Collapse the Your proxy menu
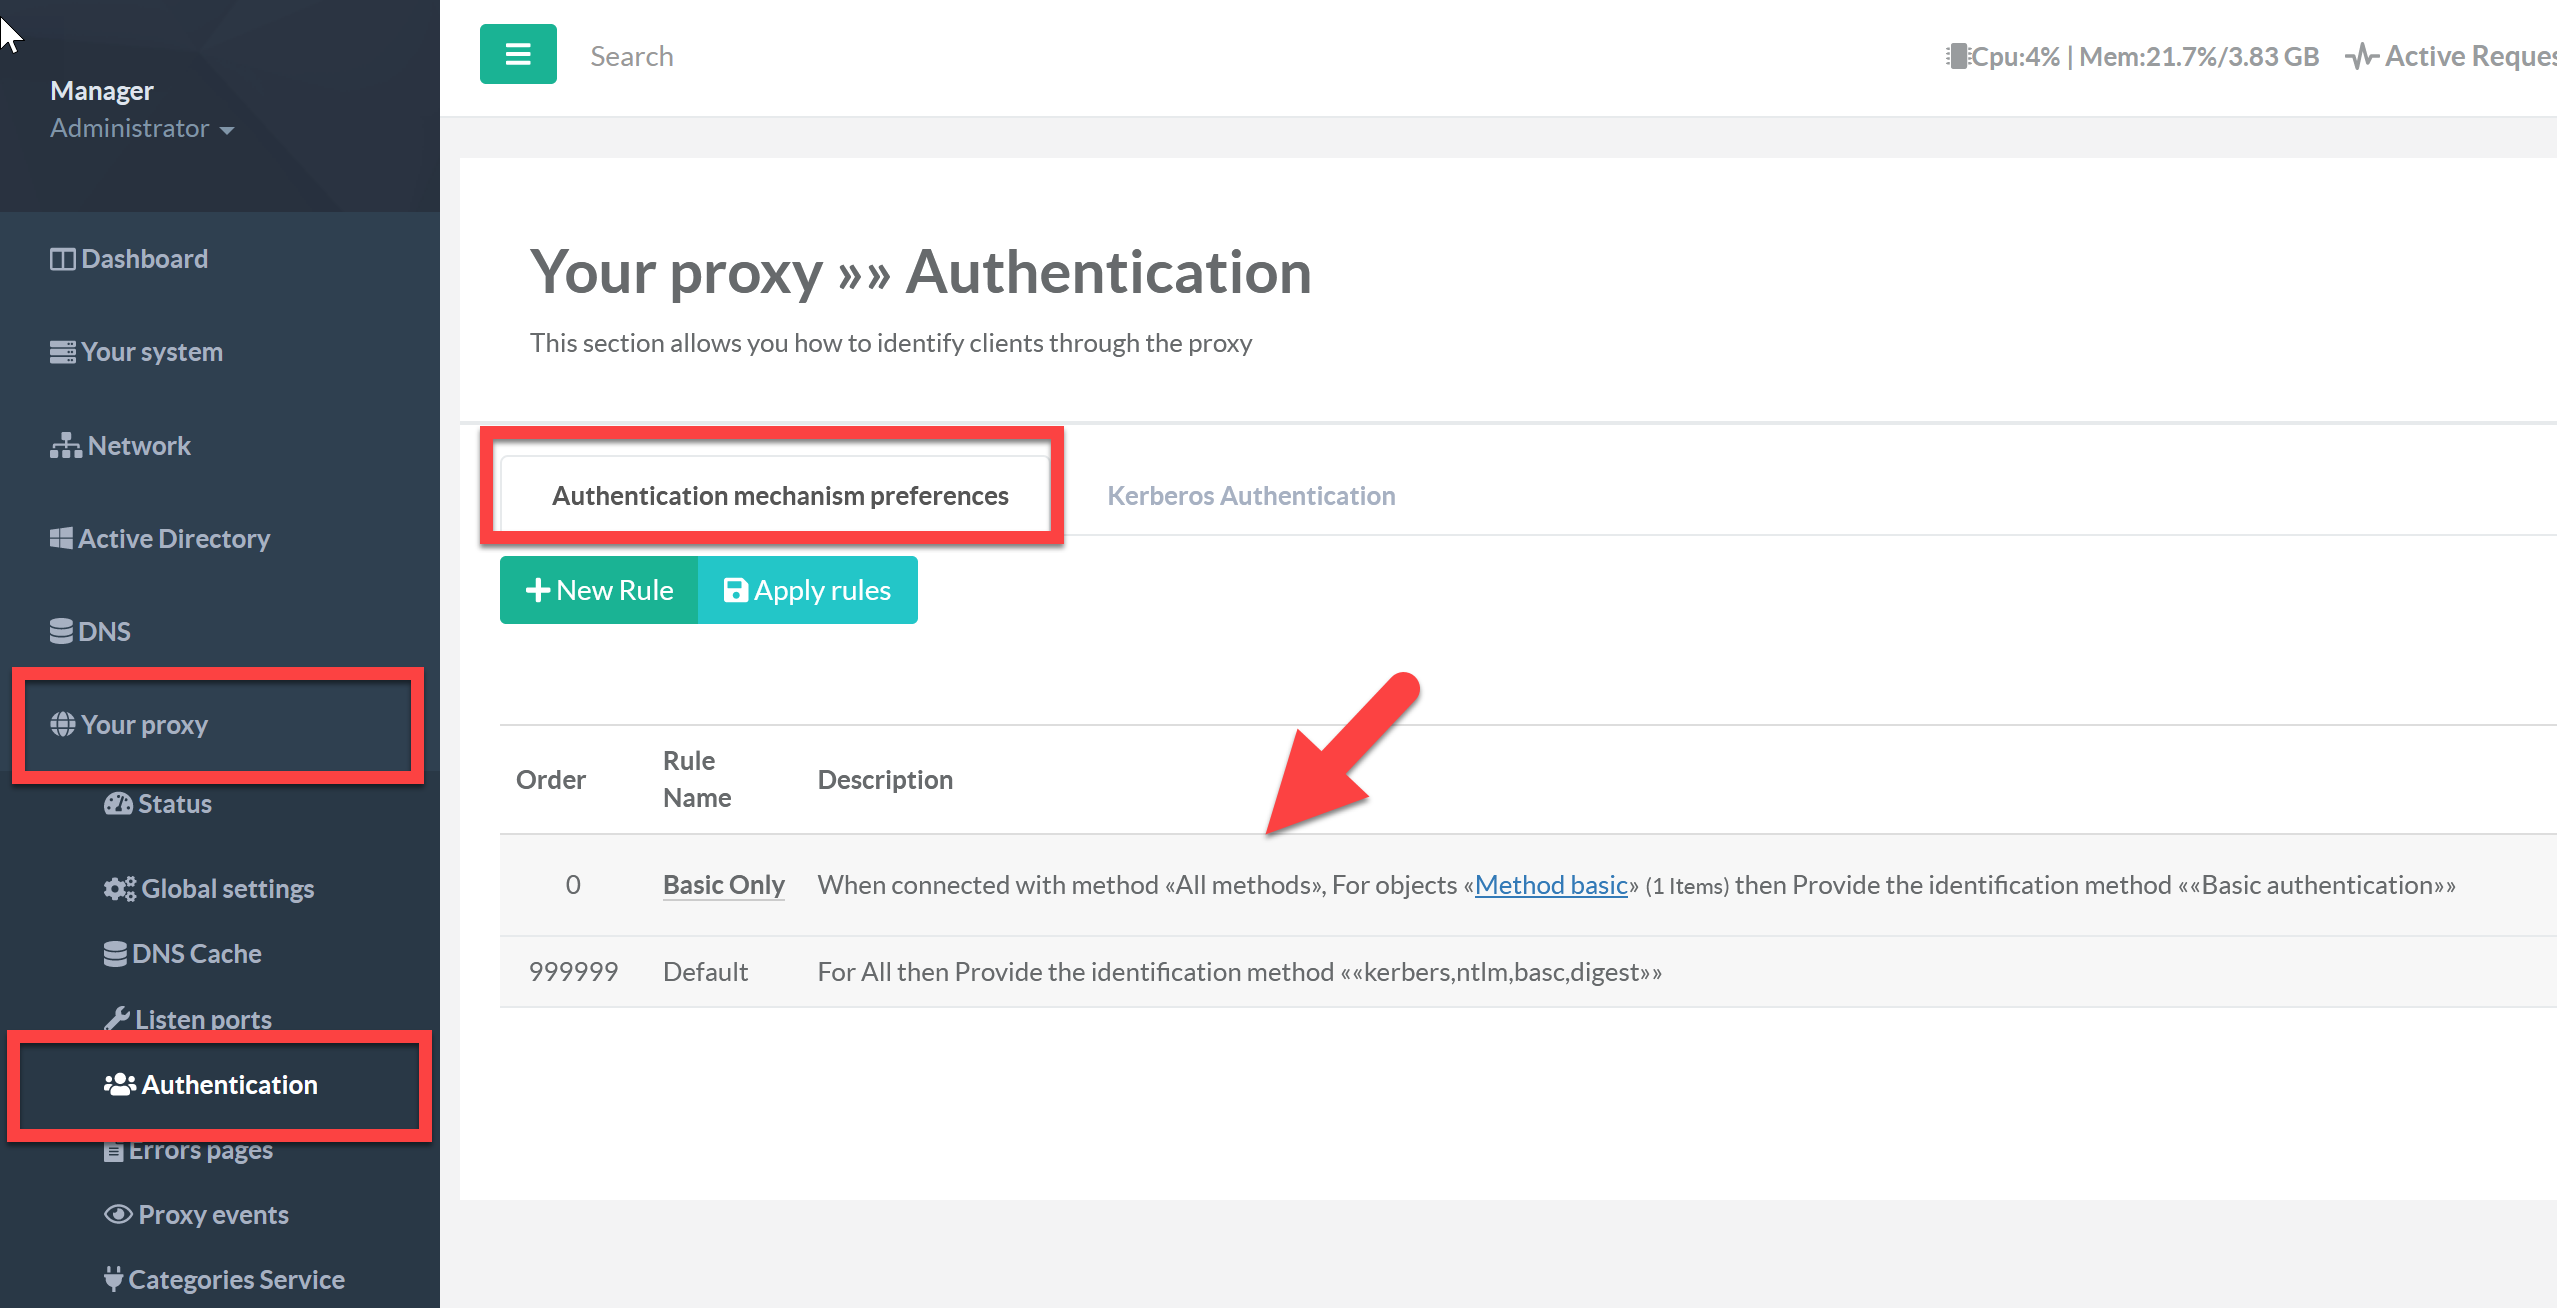Image resolution: width=2557 pixels, height=1308 pixels. pyautogui.click(x=144, y=725)
